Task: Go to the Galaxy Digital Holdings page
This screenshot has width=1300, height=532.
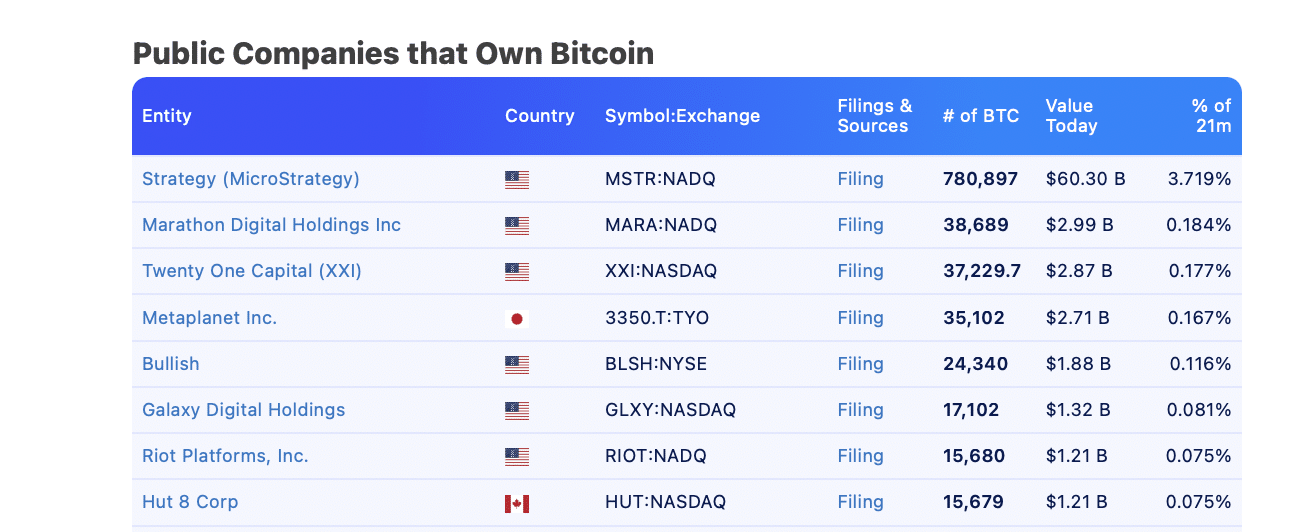Action: point(243,410)
